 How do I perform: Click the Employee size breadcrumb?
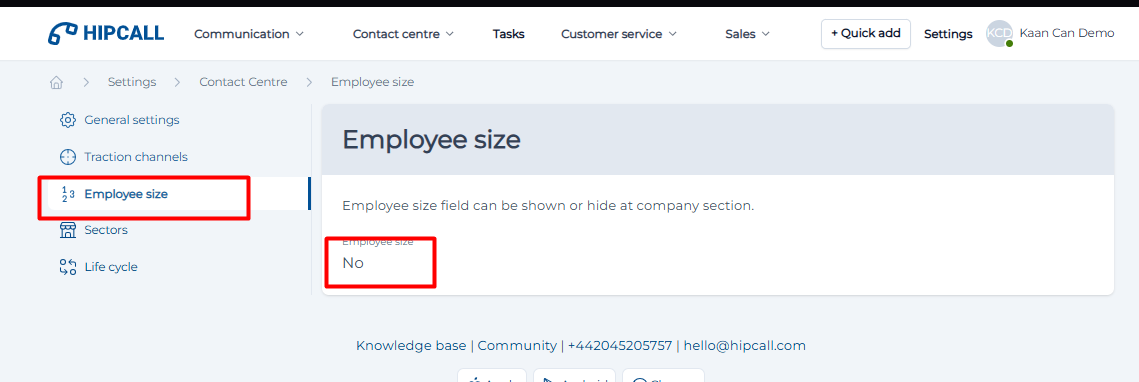[373, 82]
